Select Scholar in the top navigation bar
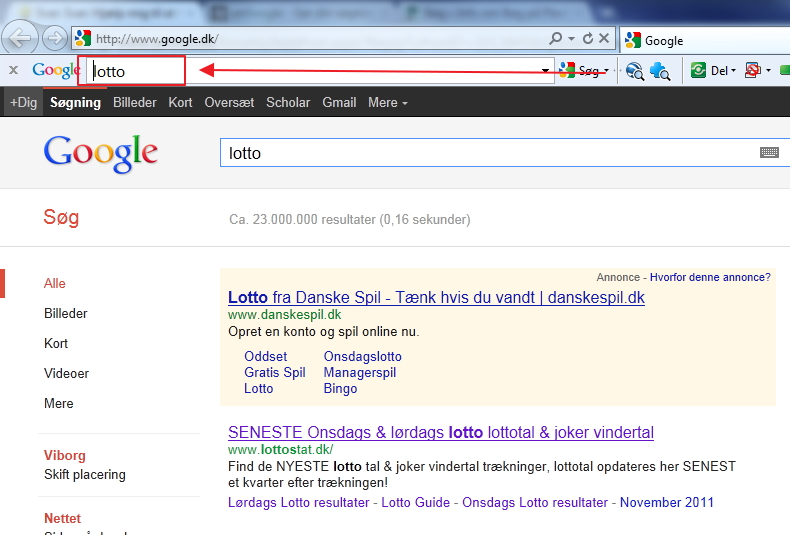The width and height of the screenshot is (790, 535). pyautogui.click(x=288, y=102)
